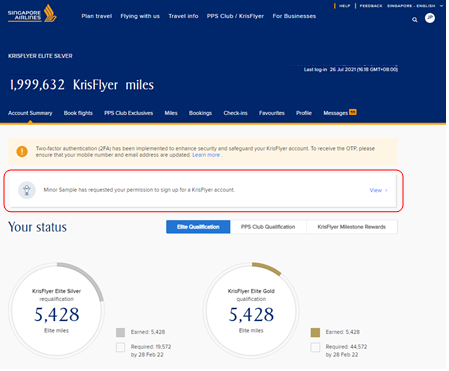Click View on the permission request
The image size is (449, 371).
coord(378,190)
